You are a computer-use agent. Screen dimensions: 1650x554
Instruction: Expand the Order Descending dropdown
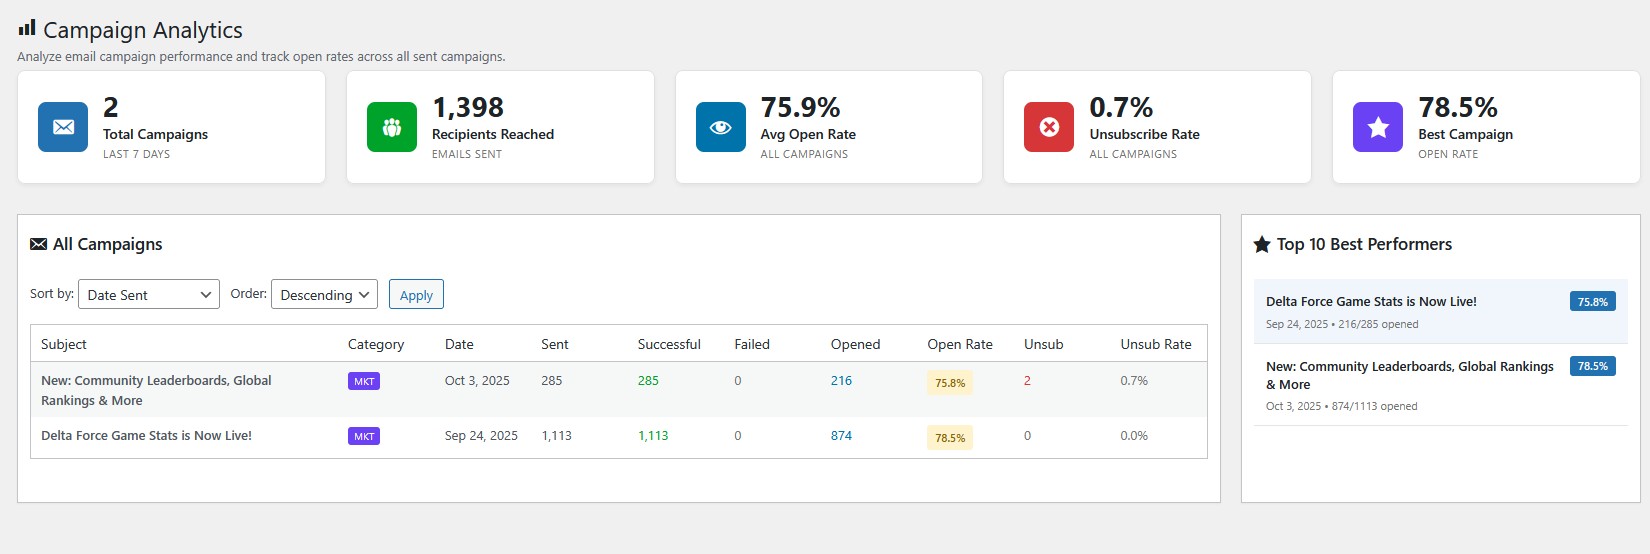[324, 294]
